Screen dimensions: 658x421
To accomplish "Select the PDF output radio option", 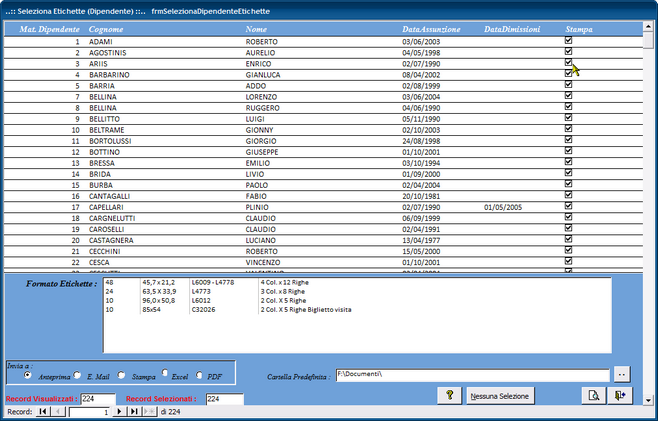I will [199, 375].
